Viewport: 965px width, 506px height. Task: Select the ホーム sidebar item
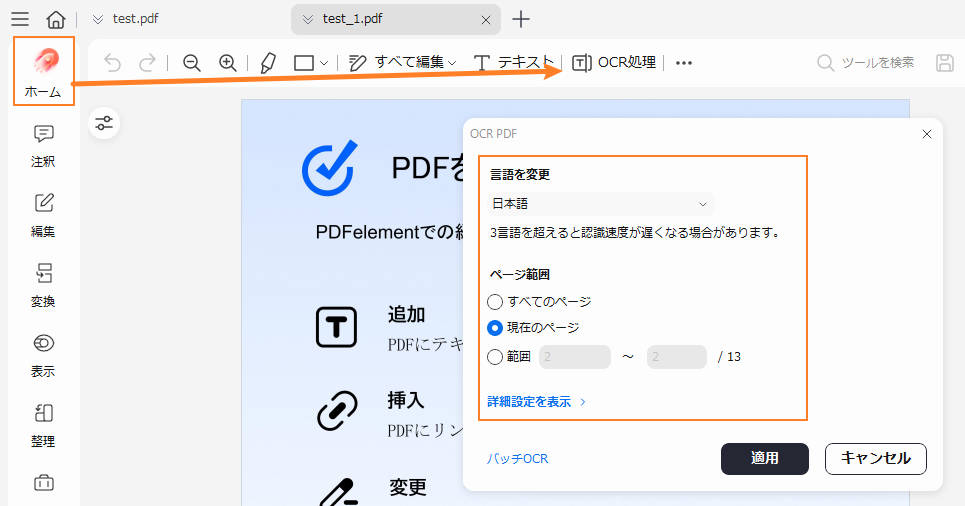(43, 71)
